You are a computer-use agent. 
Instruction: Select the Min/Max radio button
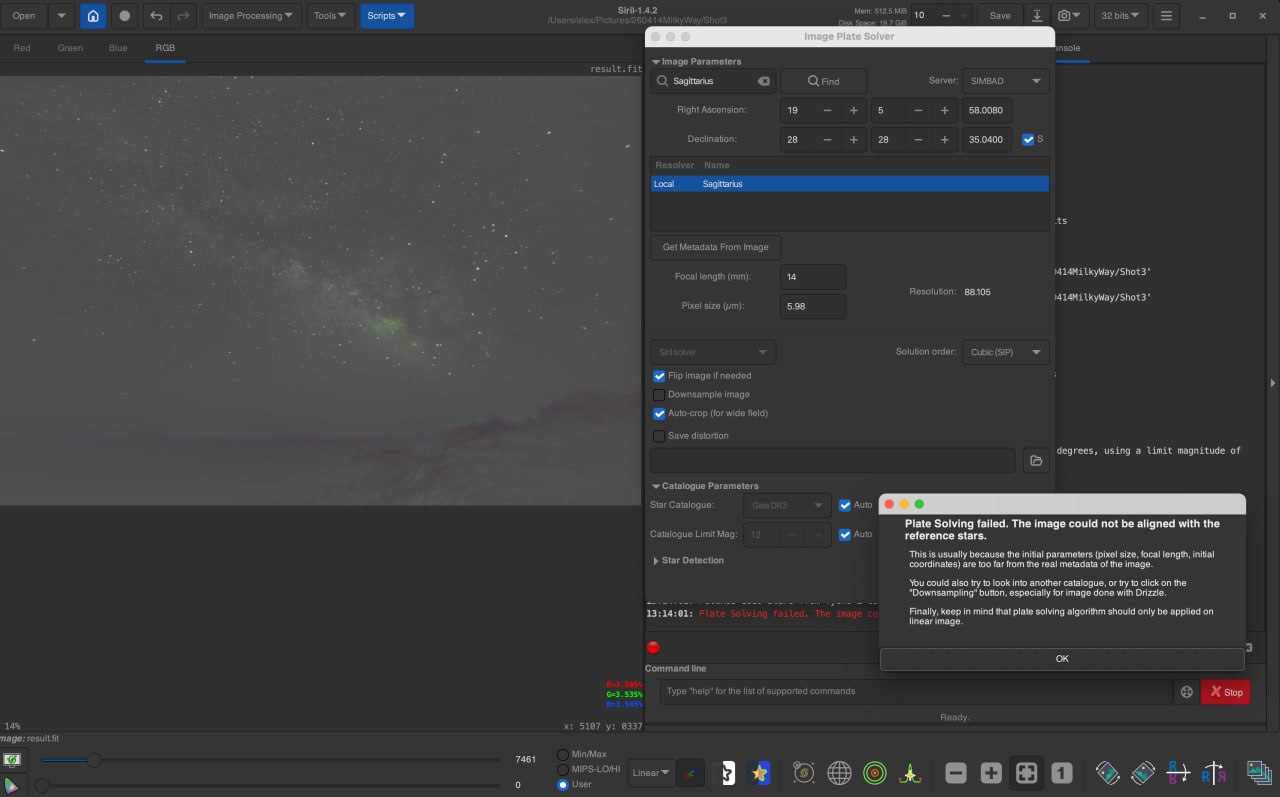[563, 754]
